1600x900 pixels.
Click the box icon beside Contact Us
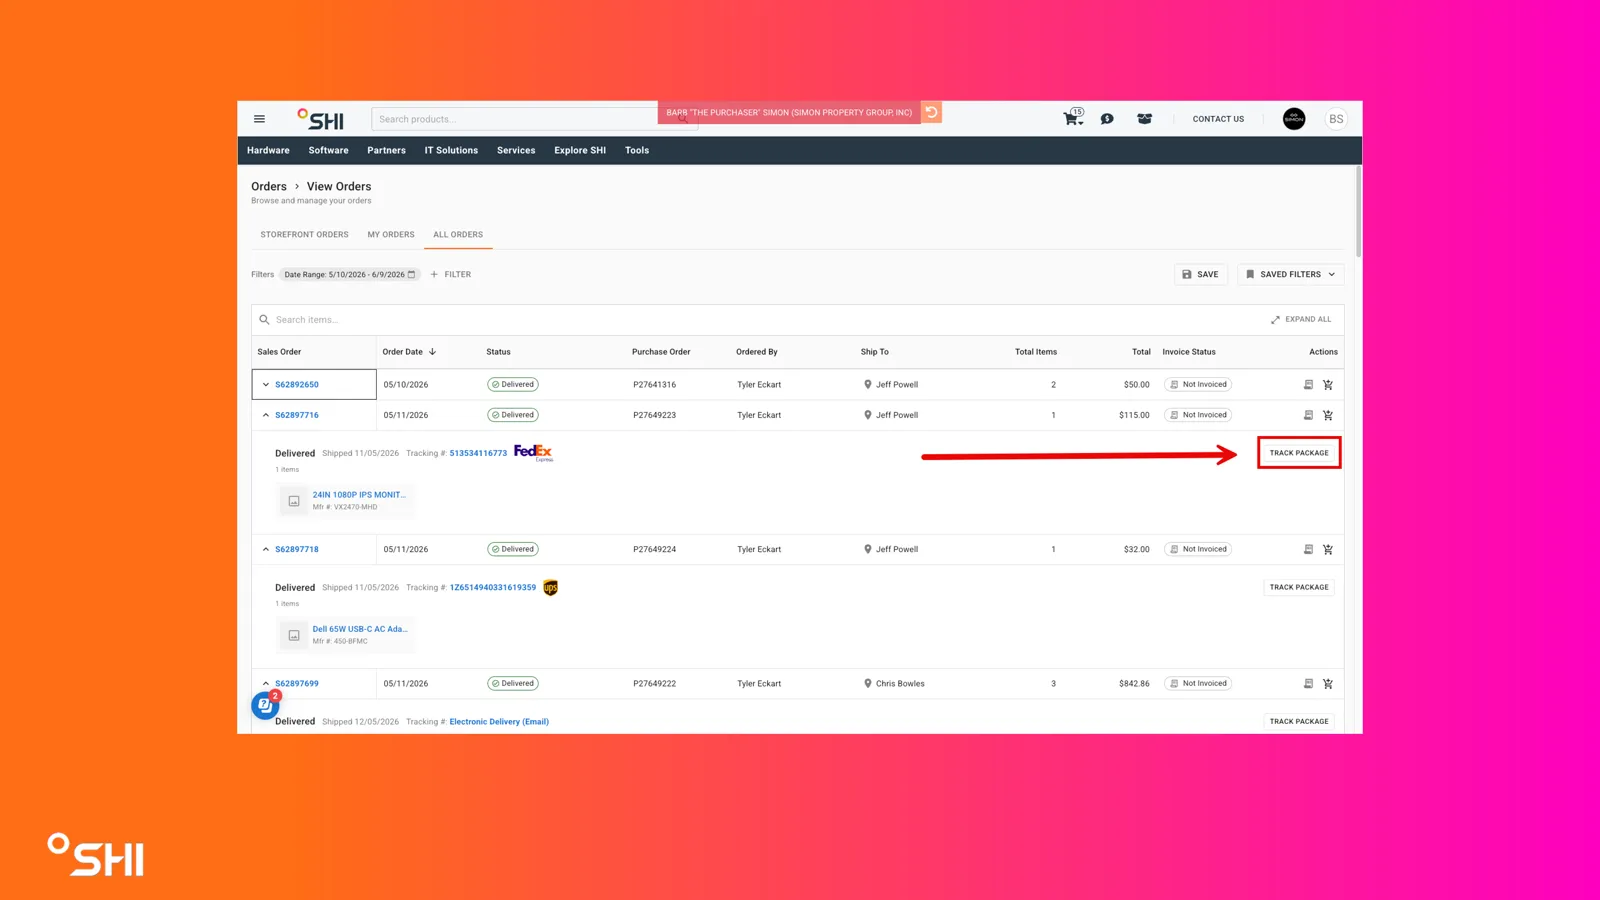pos(1145,119)
